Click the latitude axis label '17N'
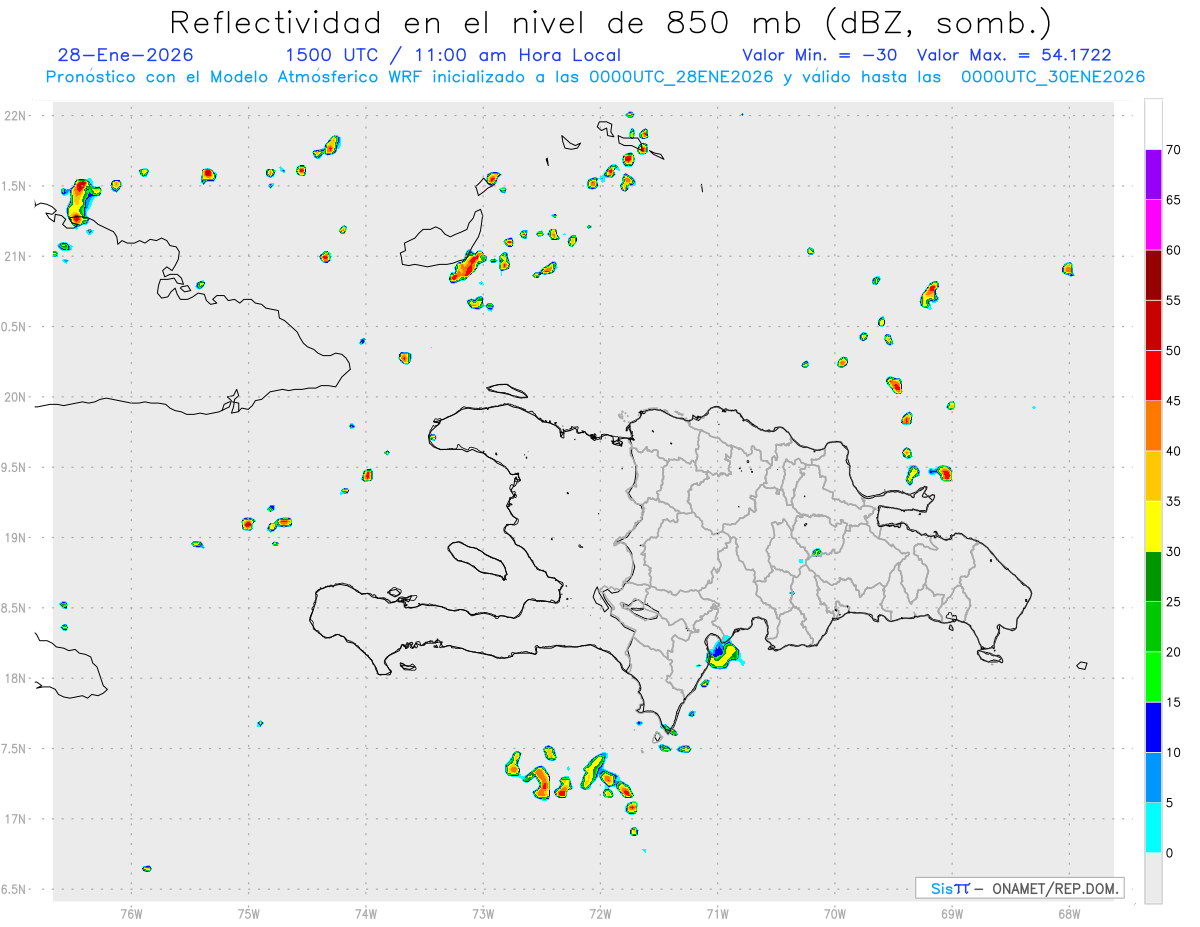The width and height of the screenshot is (1200, 927). [17, 819]
